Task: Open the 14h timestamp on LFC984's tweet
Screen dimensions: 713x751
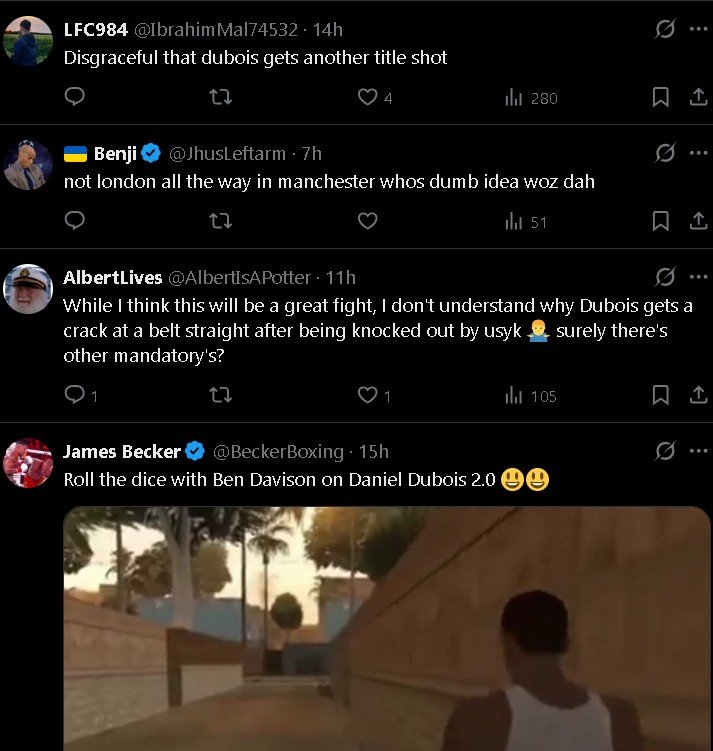Action: (x=328, y=29)
